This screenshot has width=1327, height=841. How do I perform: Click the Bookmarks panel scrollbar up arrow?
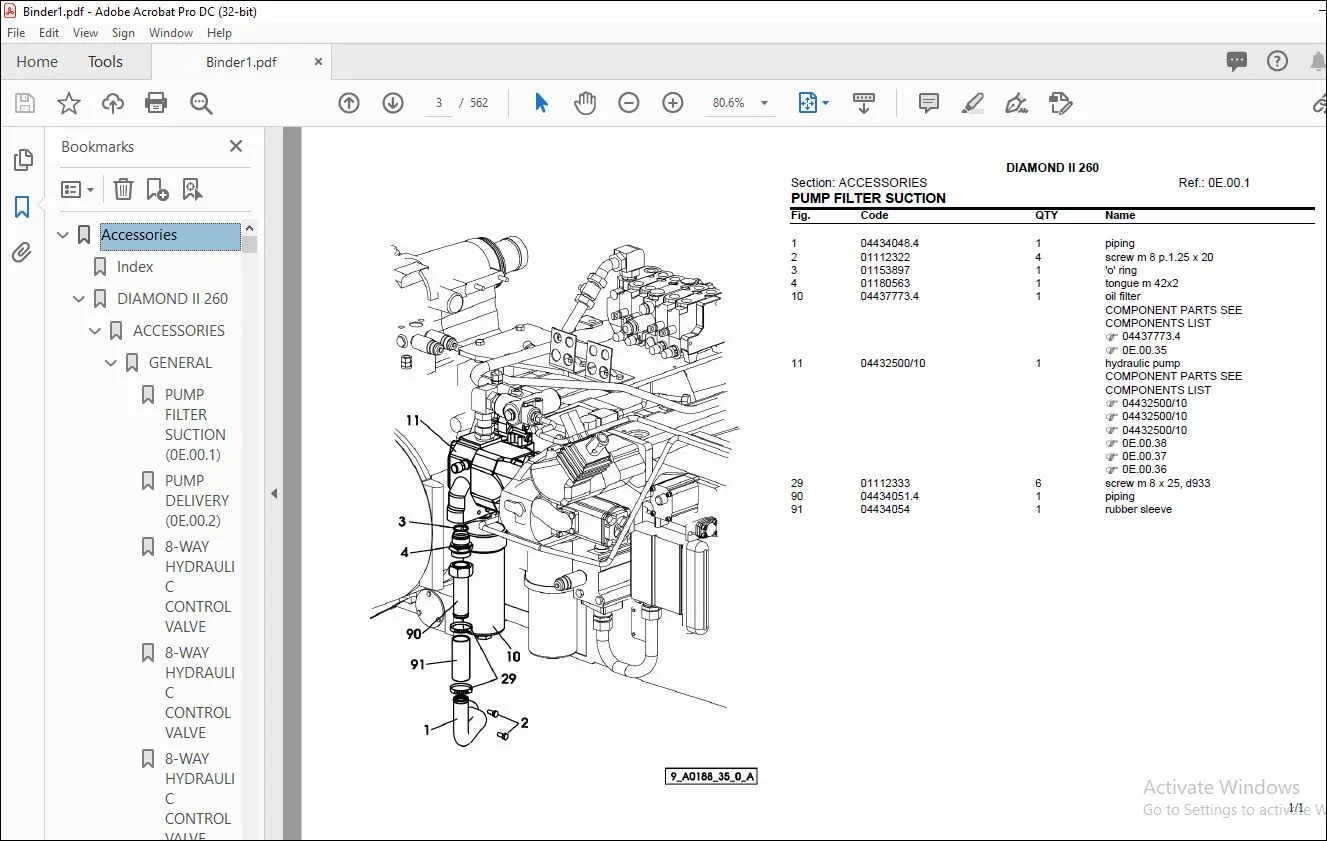tap(250, 228)
